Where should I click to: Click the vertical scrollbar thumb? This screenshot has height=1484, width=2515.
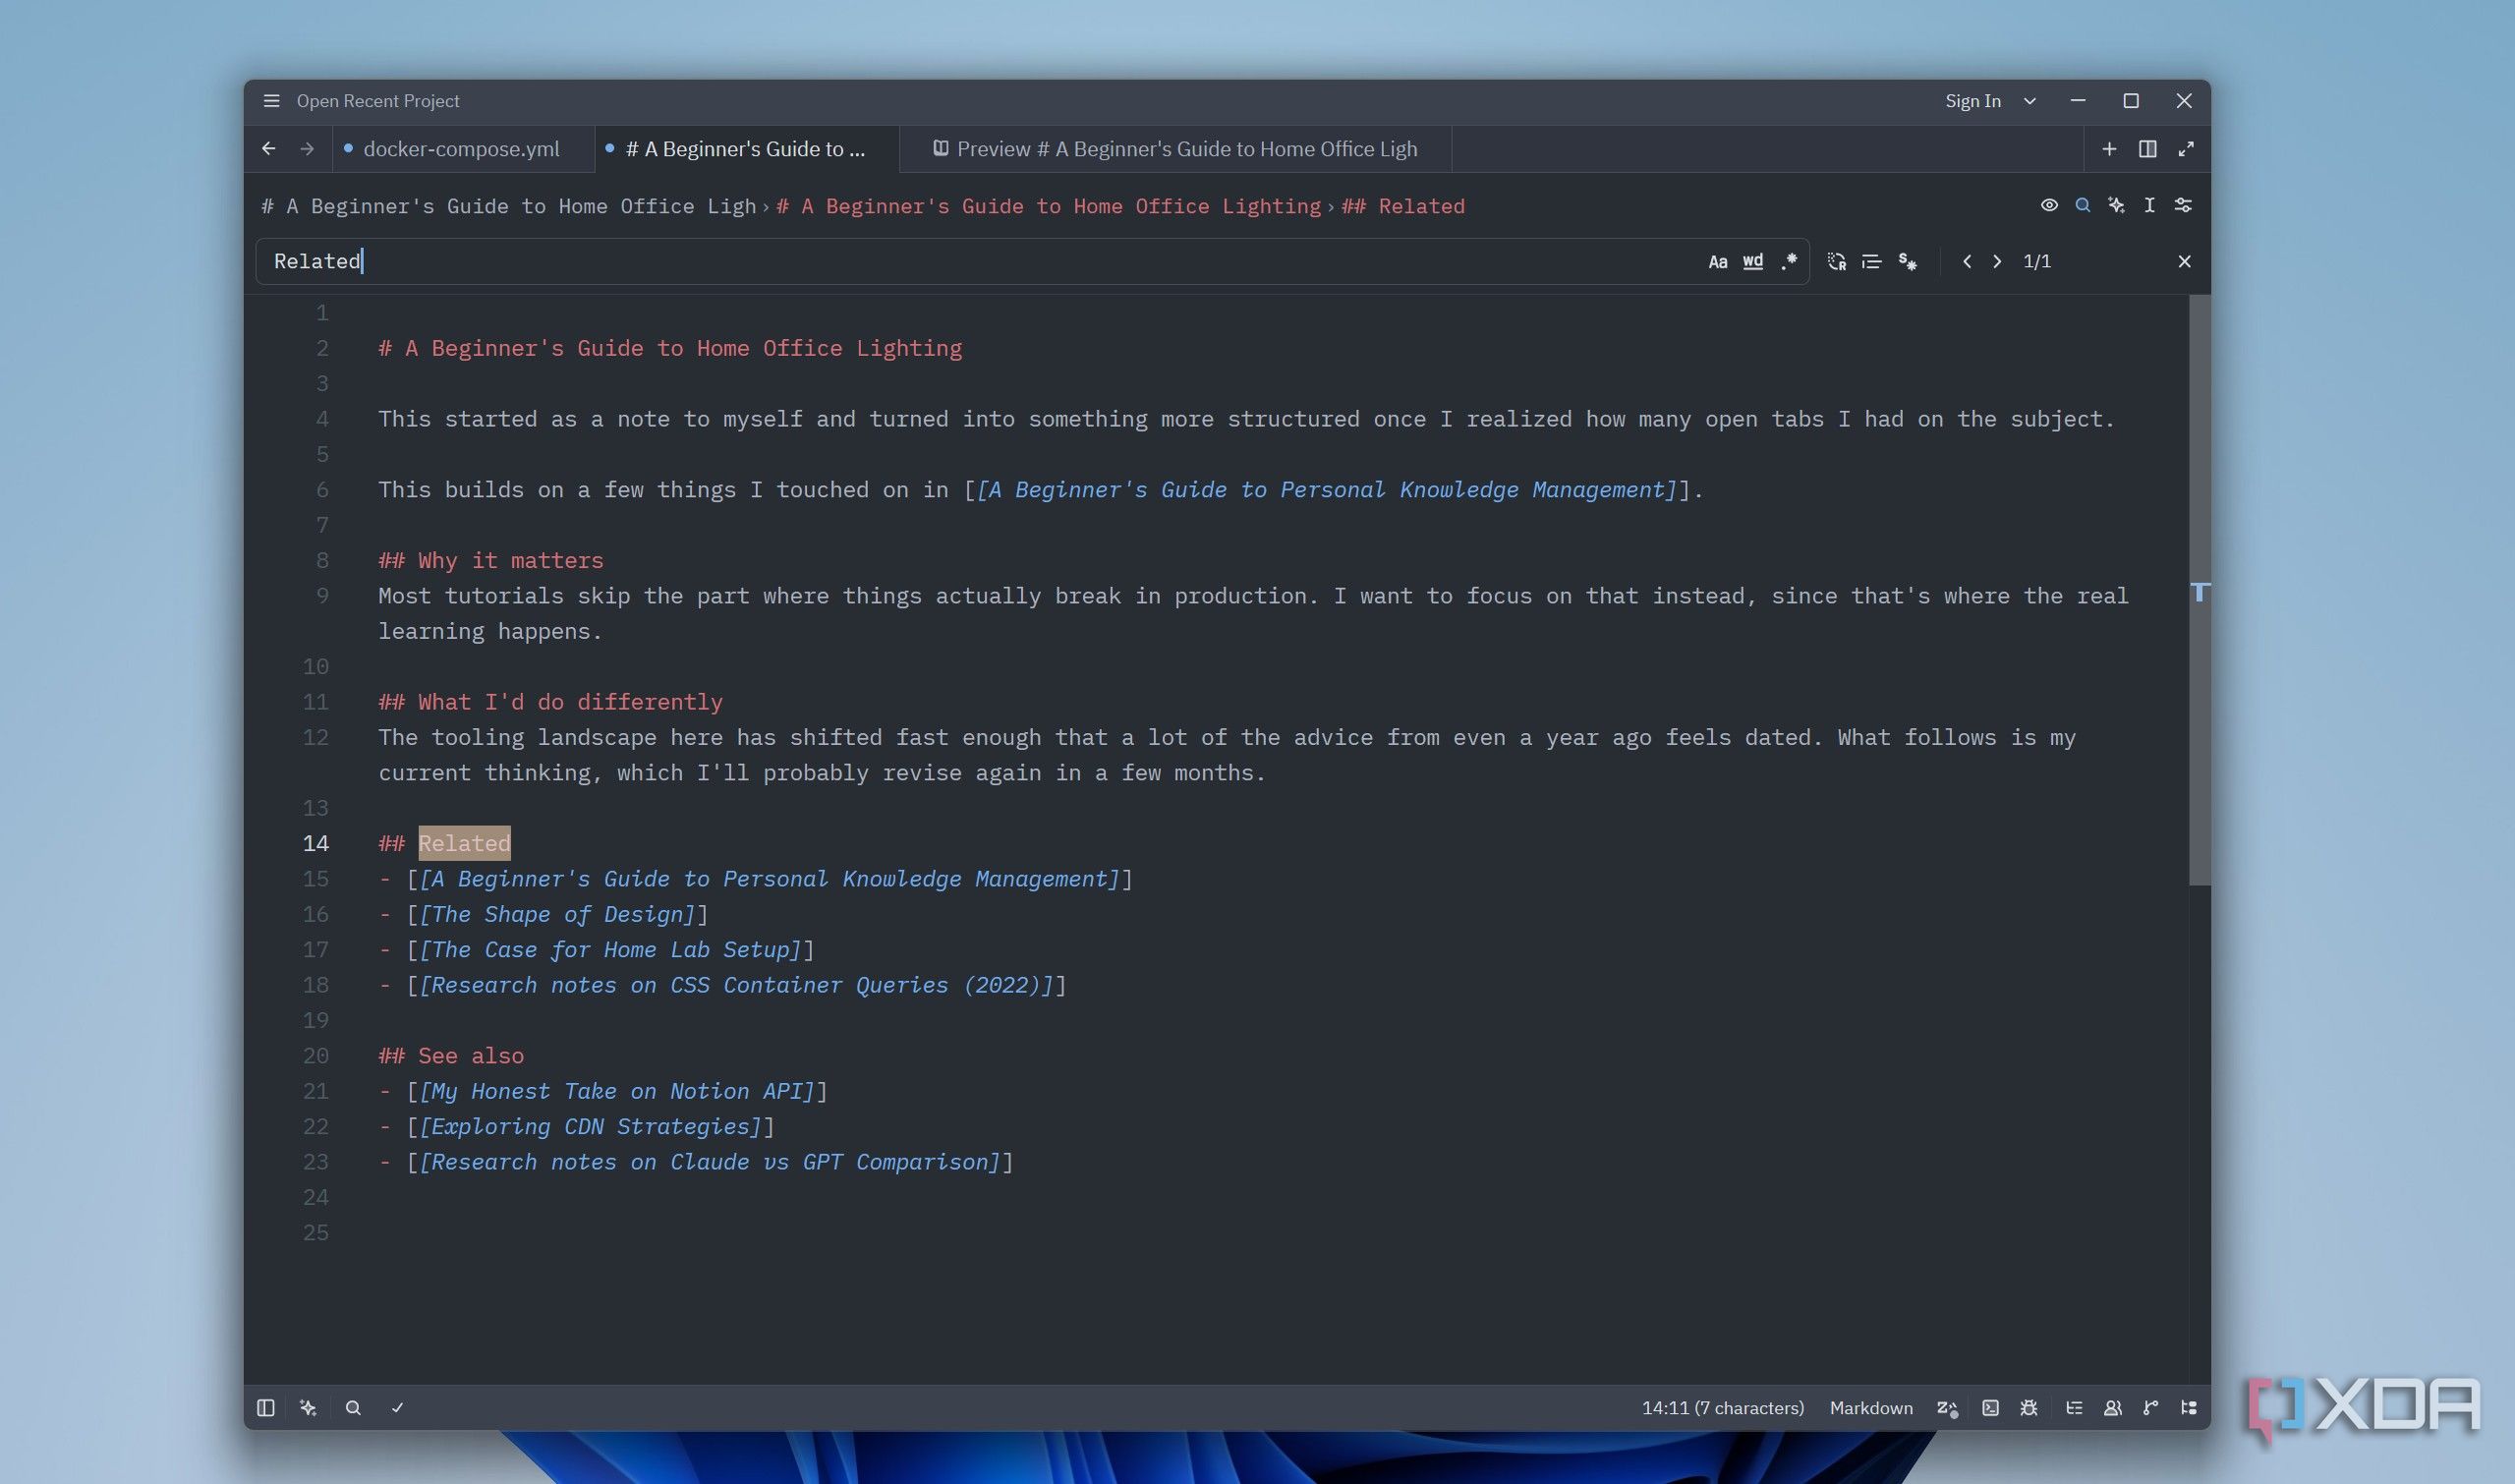[2199, 590]
